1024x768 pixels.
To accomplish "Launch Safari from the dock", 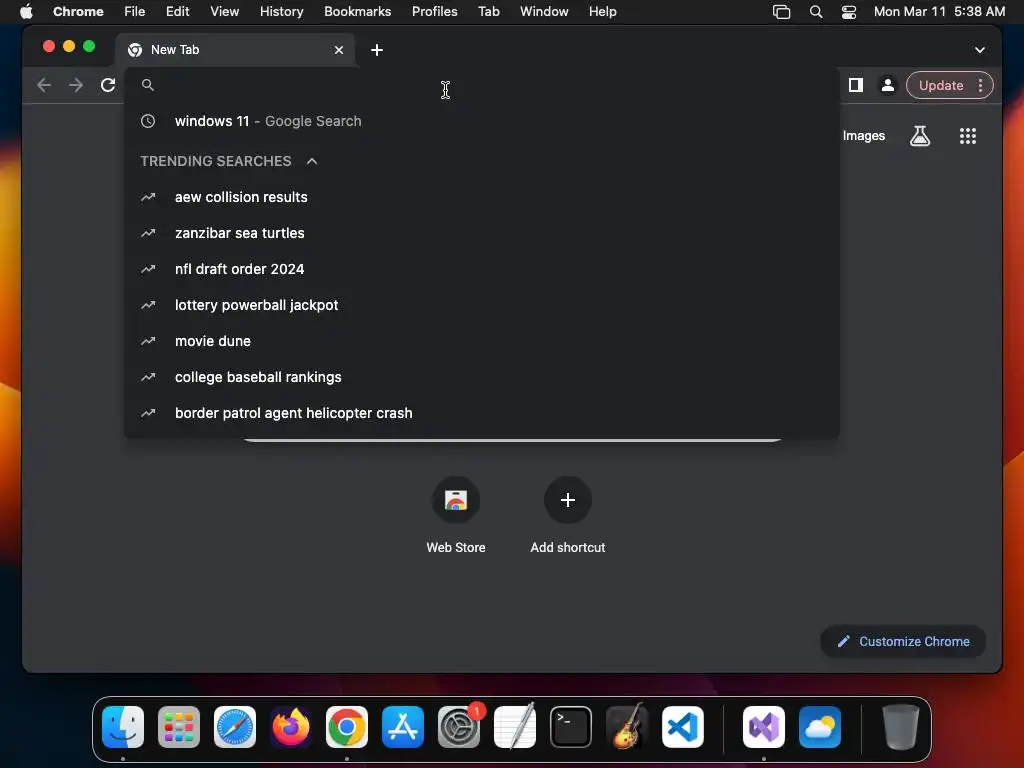I will tap(234, 726).
